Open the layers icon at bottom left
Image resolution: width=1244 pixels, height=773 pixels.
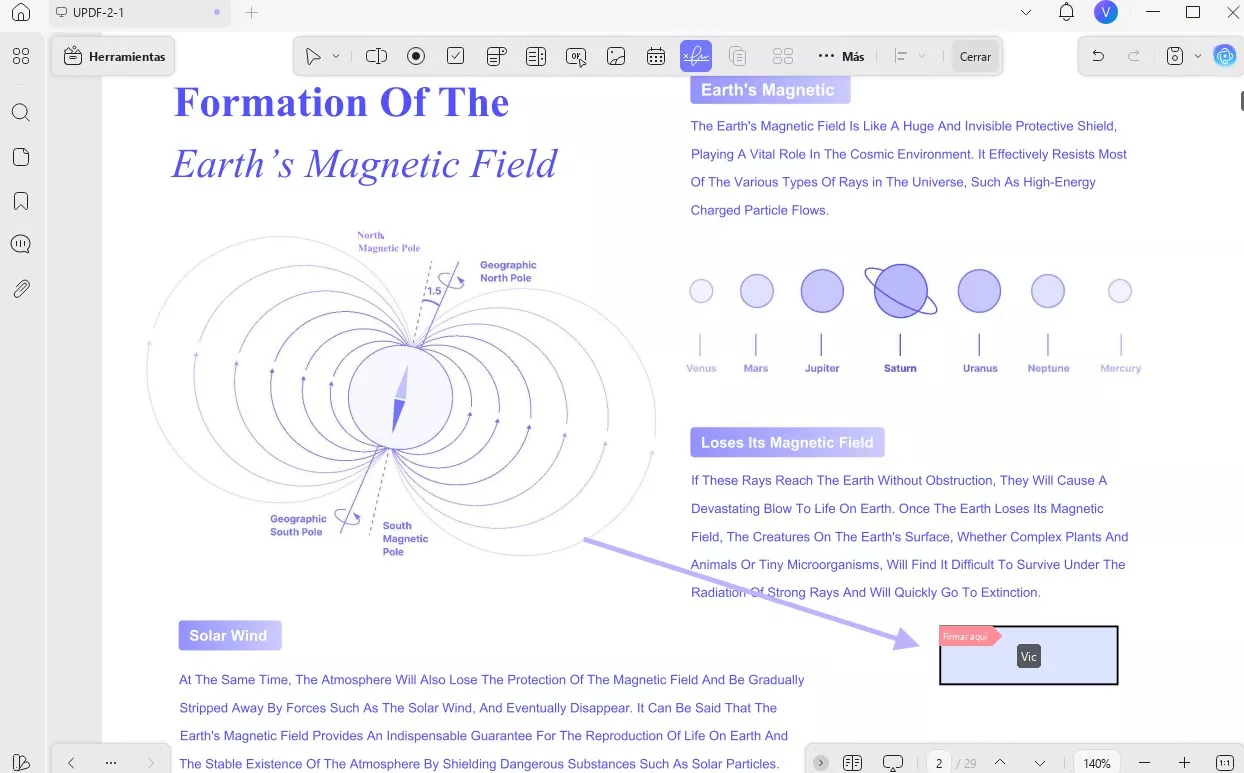(x=21, y=763)
